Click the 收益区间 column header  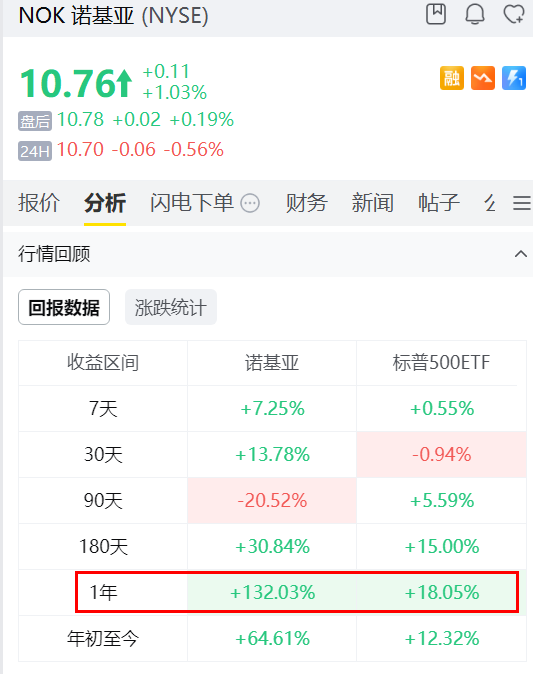103,362
